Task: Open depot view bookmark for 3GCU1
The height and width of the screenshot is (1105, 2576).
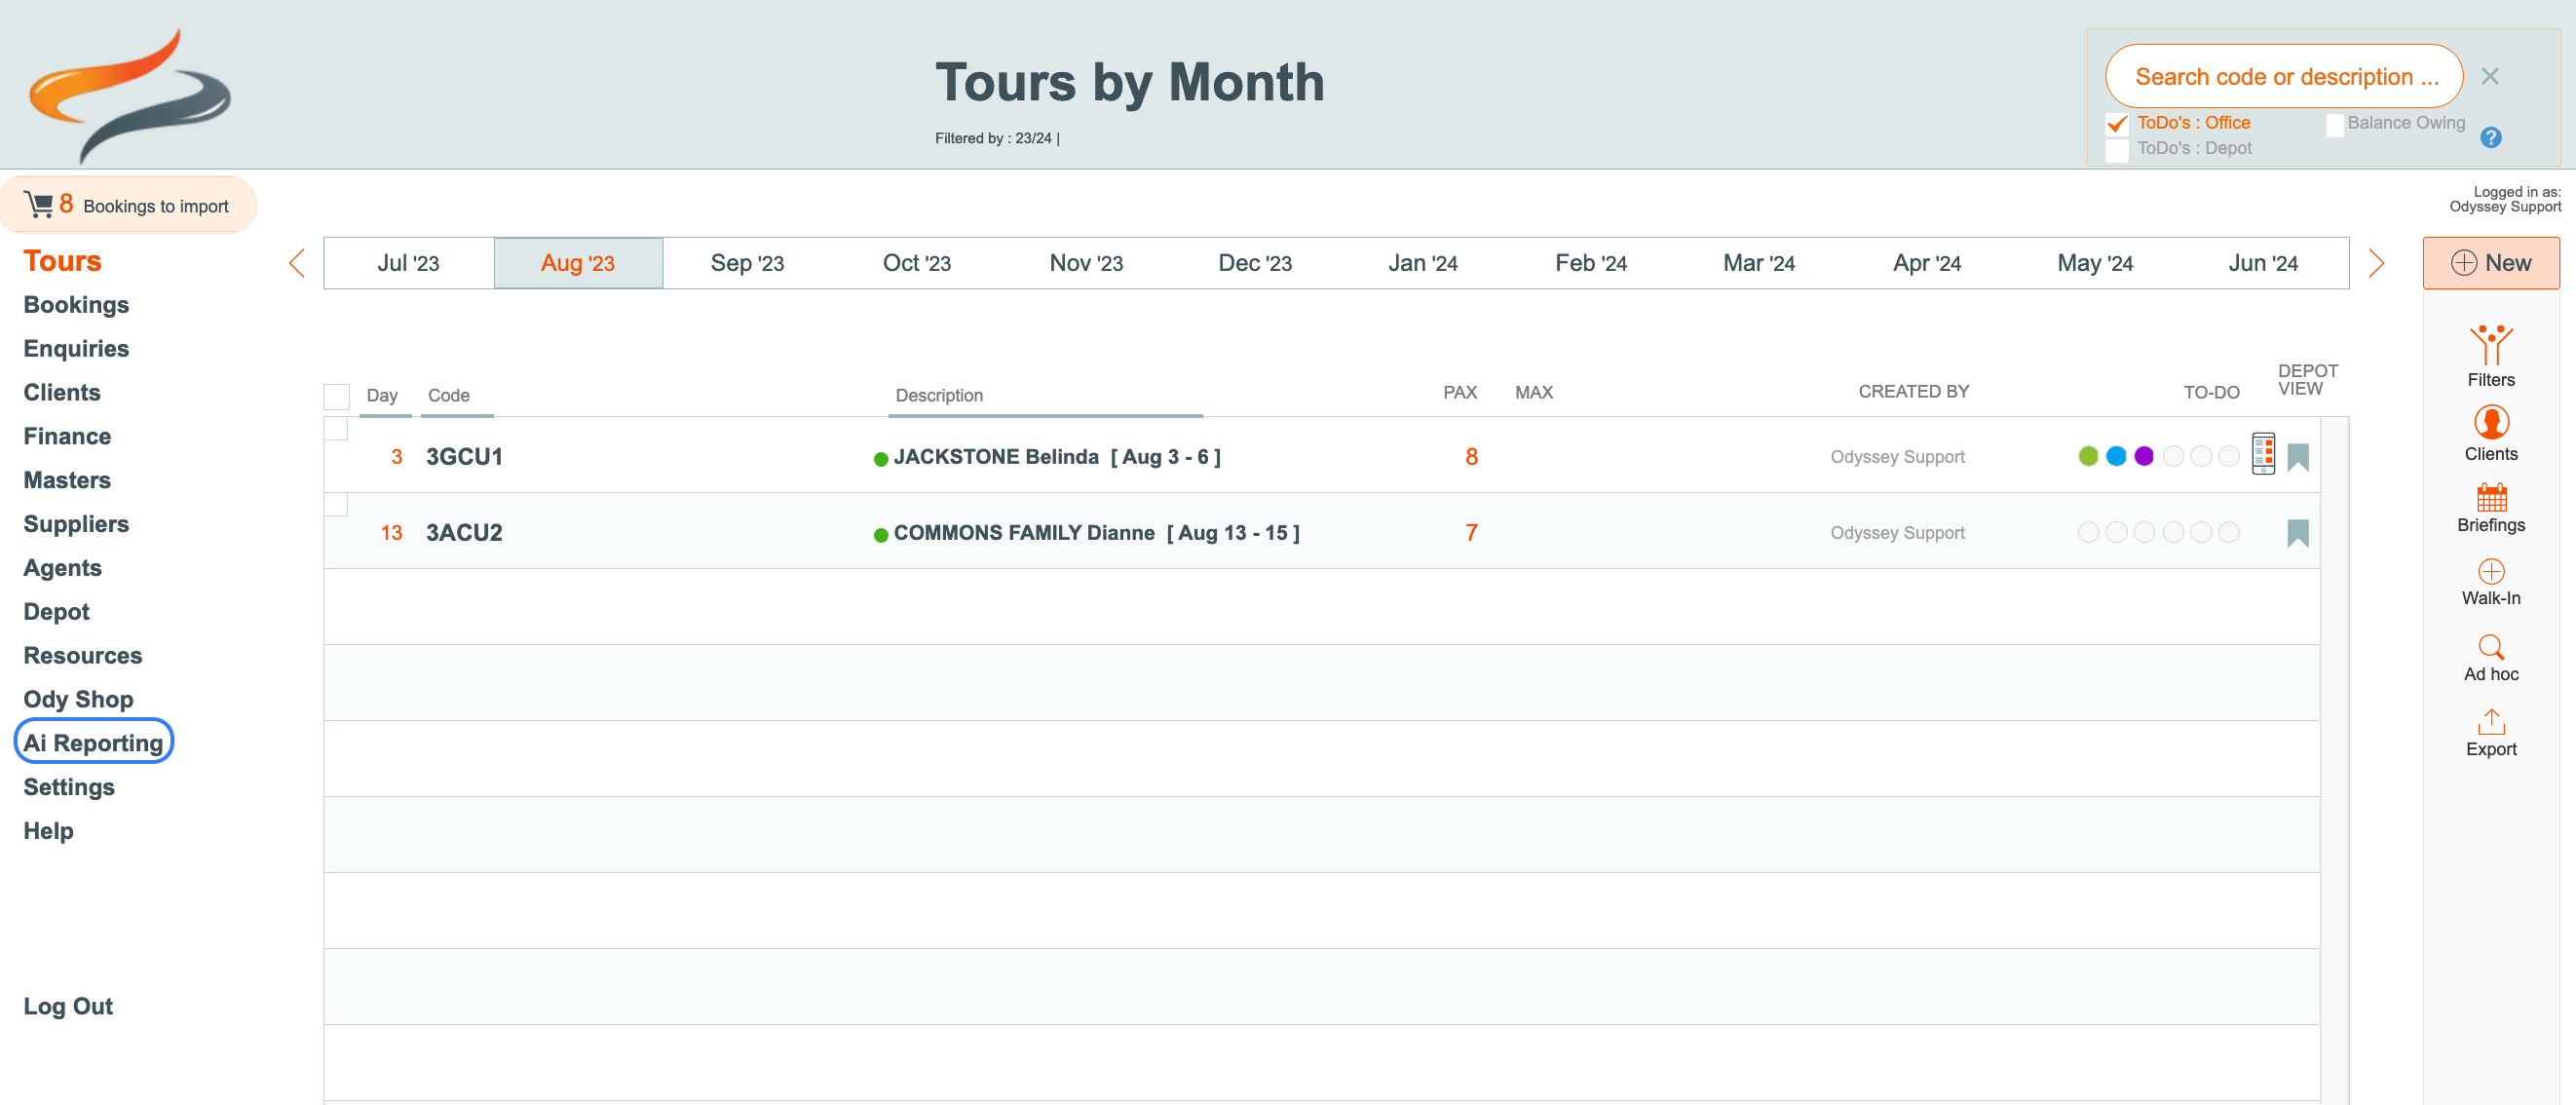Action: pyautogui.click(x=2297, y=457)
